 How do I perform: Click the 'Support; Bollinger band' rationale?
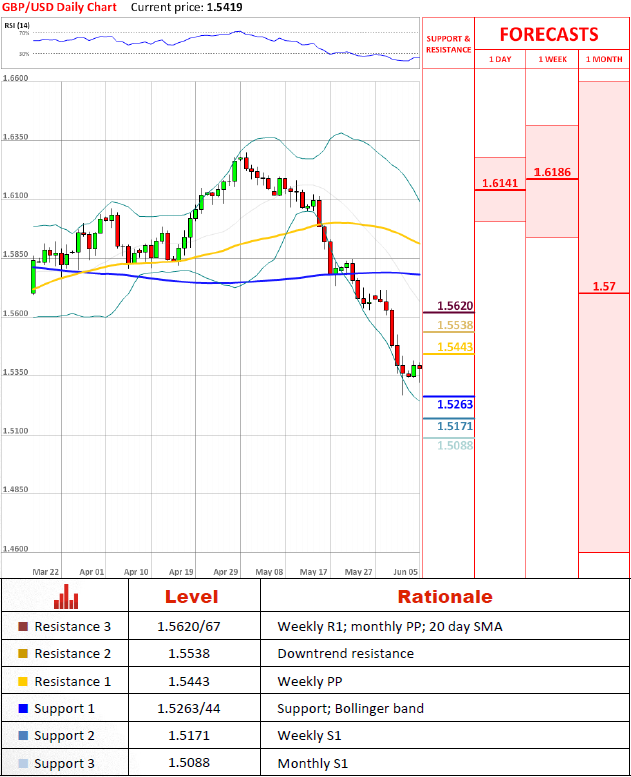tap(350, 709)
